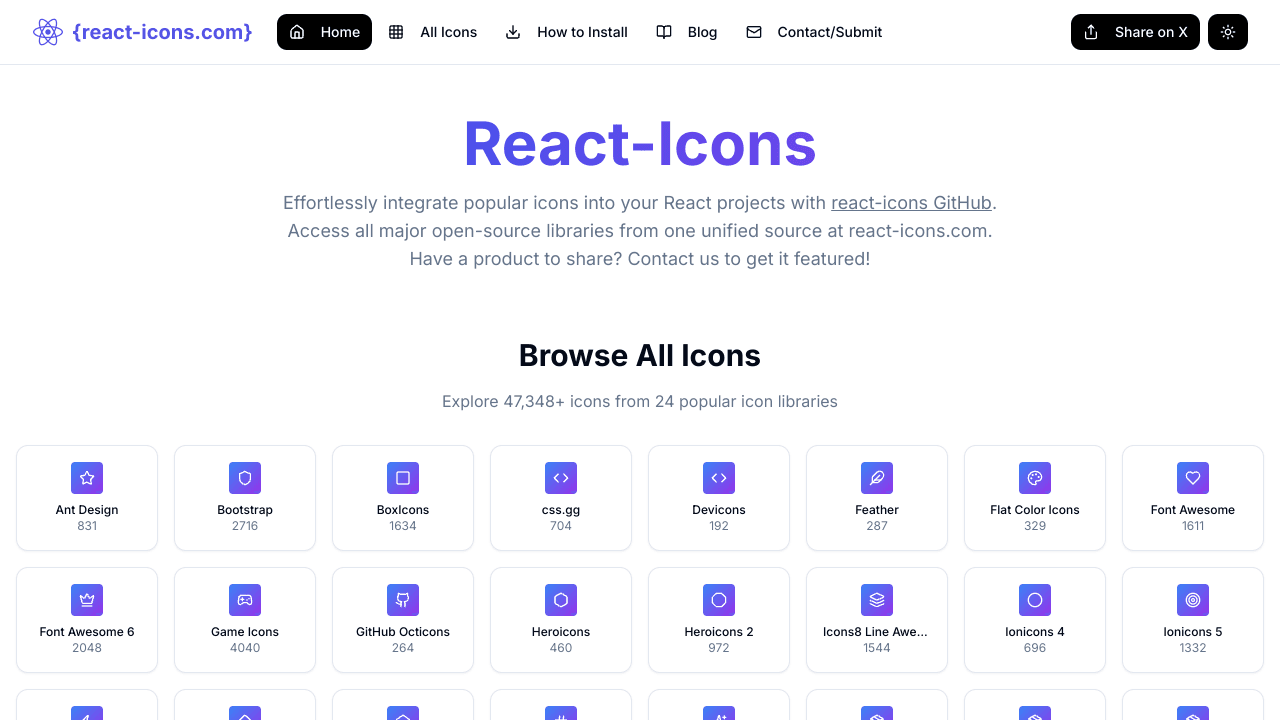1280x720 pixels.
Task: Click the GitHub Octicons cat icon
Action: (403, 600)
